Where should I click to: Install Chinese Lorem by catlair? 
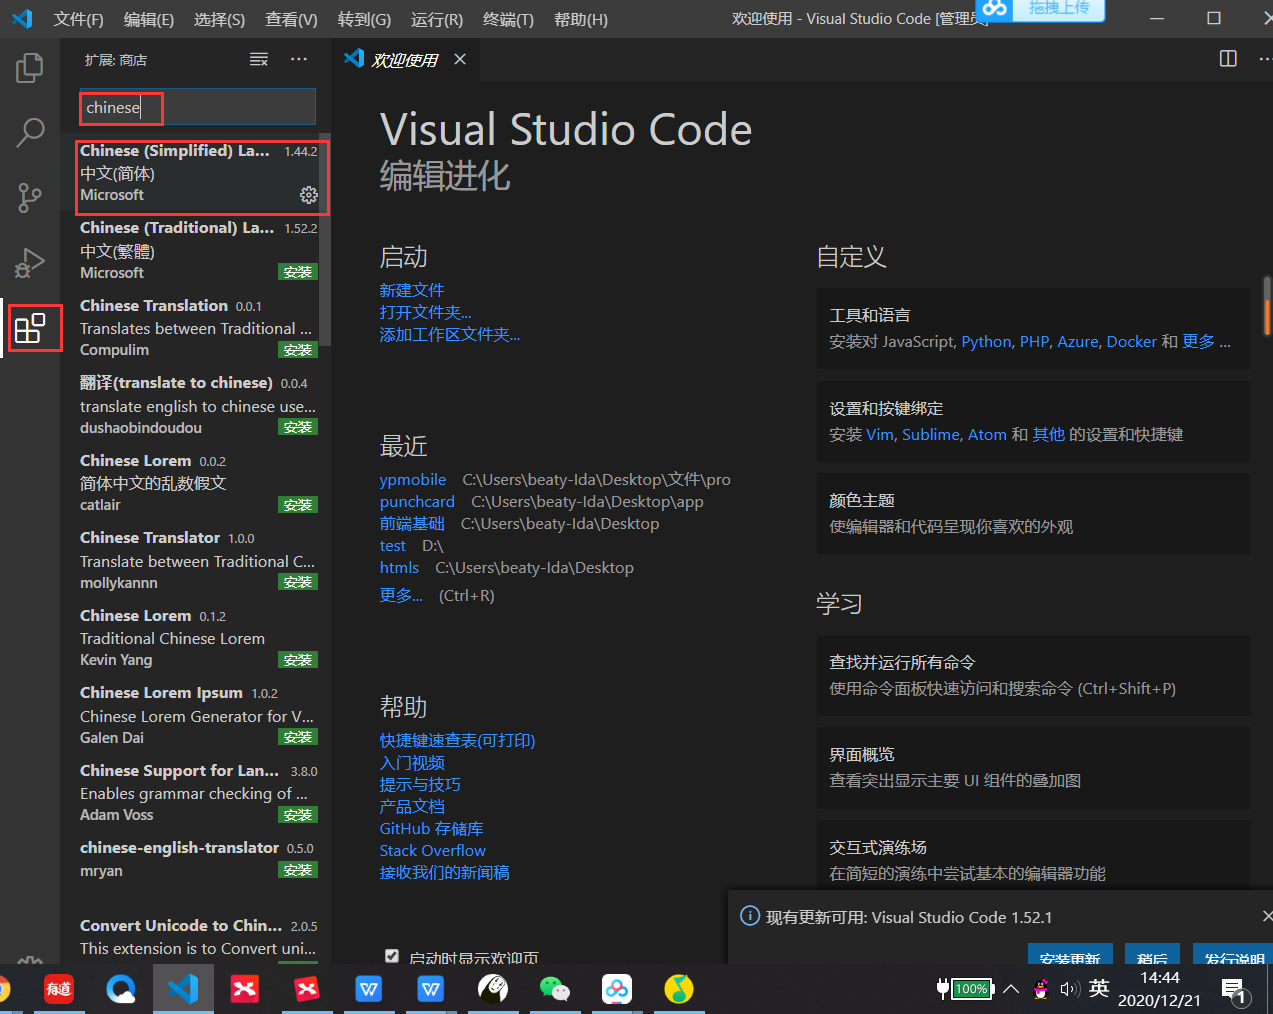[x=298, y=505]
